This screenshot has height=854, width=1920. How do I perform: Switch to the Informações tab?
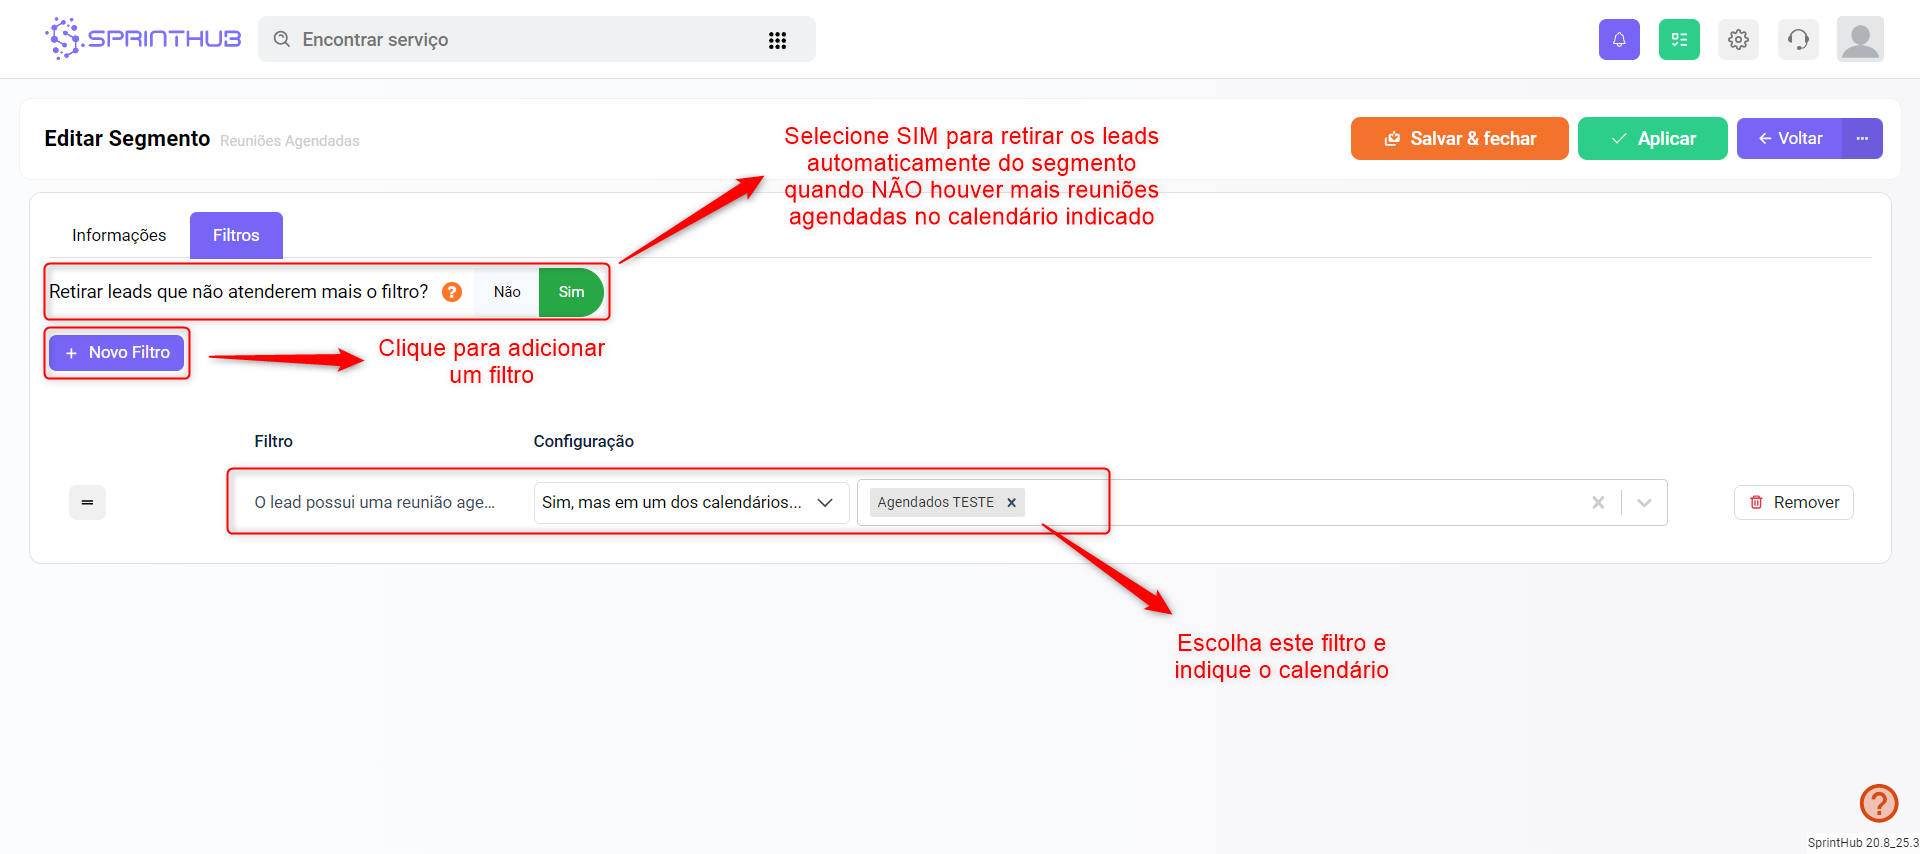[x=119, y=235]
